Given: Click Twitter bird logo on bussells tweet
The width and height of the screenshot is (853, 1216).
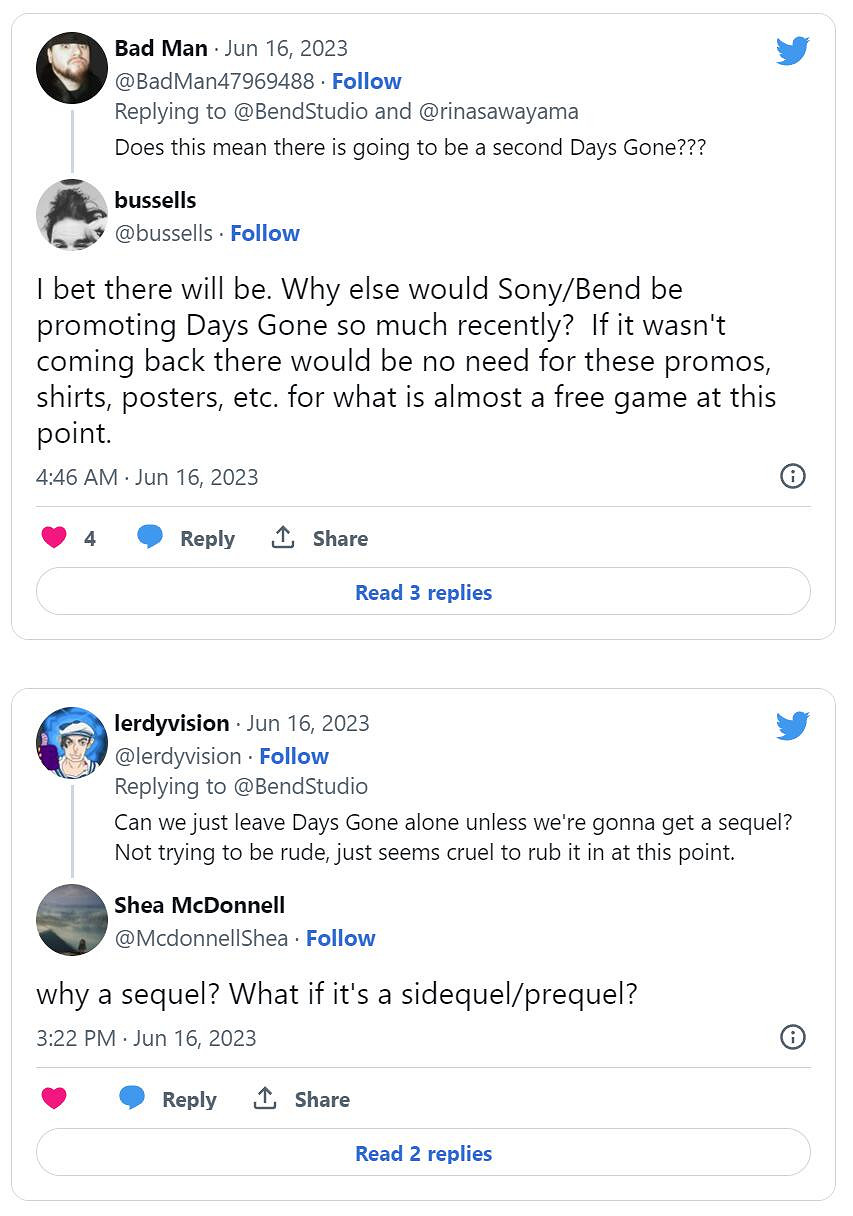Looking at the screenshot, I should (792, 51).
